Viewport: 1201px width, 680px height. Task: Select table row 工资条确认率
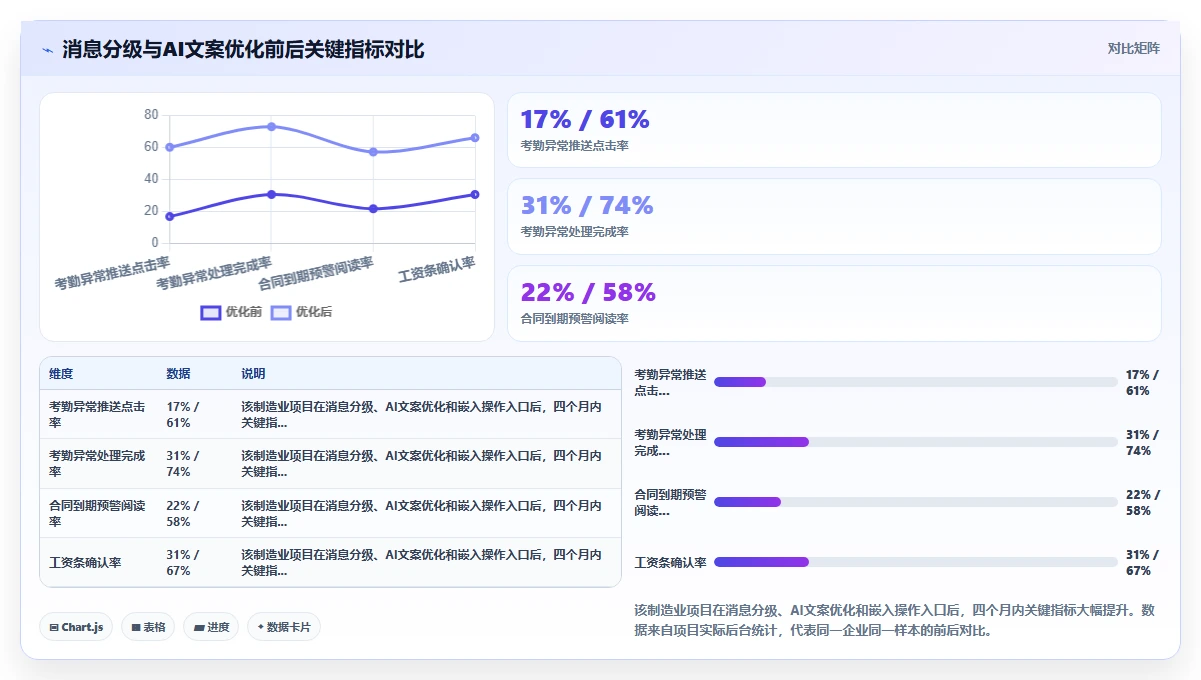pyautogui.click(x=330, y=563)
